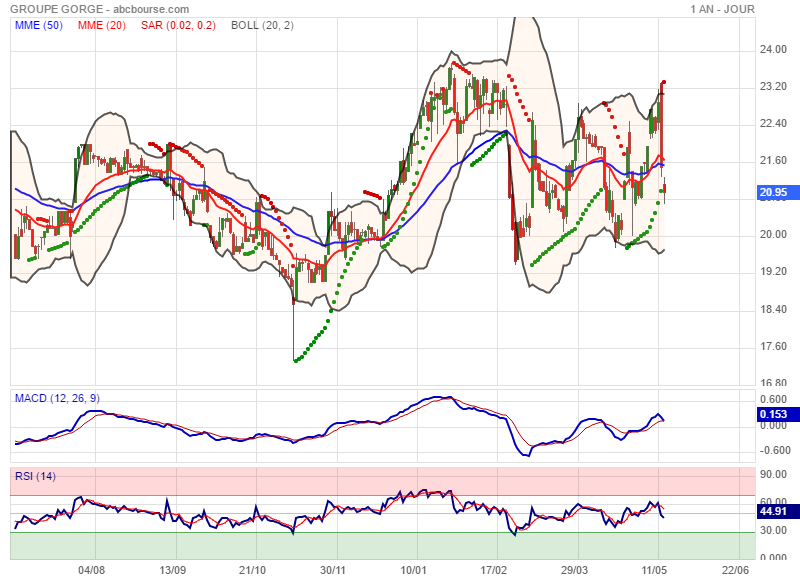Viewport: 800px width, 580px height.
Task: Select the 17/02 date label
Action: (494, 570)
